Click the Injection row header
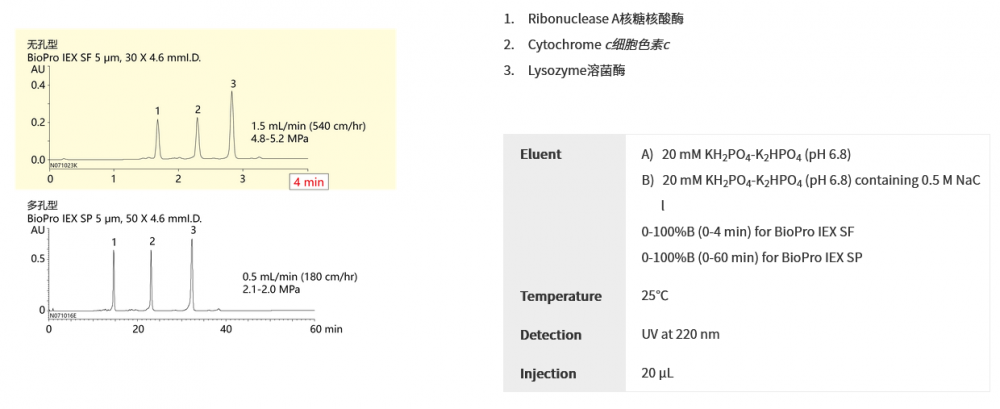1000x409 pixels. [548, 374]
